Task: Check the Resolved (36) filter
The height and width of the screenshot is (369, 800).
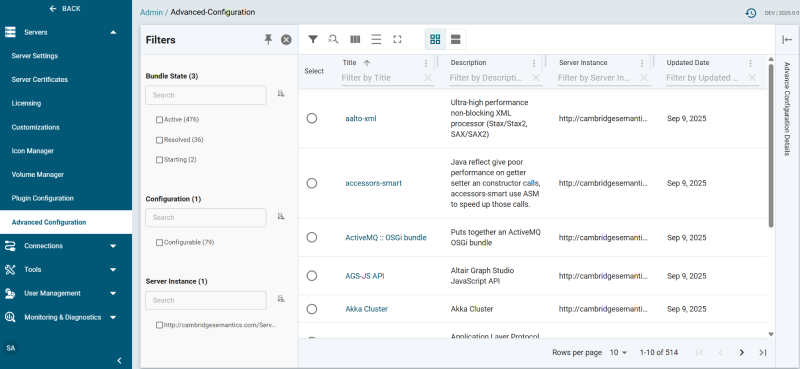Action: pos(159,140)
